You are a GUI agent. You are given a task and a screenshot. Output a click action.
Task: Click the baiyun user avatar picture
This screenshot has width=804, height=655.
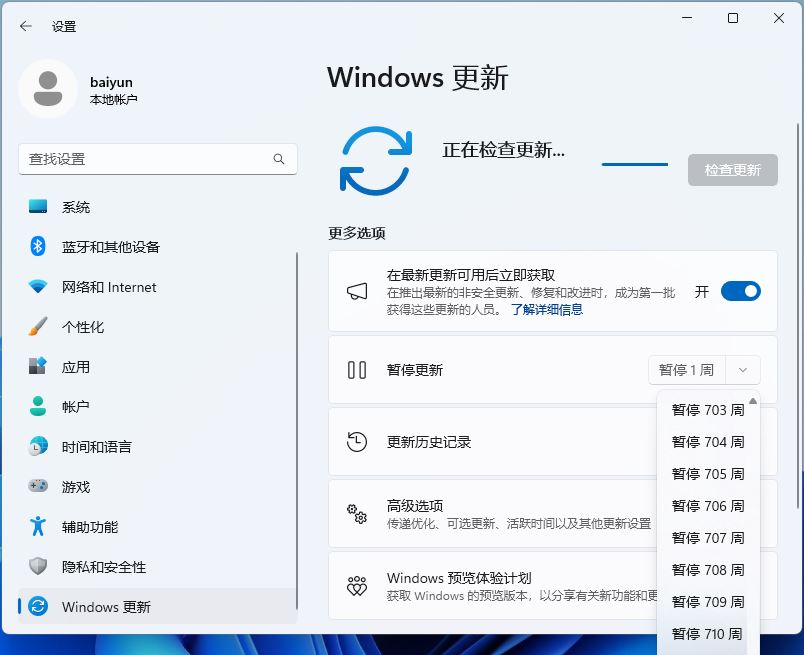(48, 89)
